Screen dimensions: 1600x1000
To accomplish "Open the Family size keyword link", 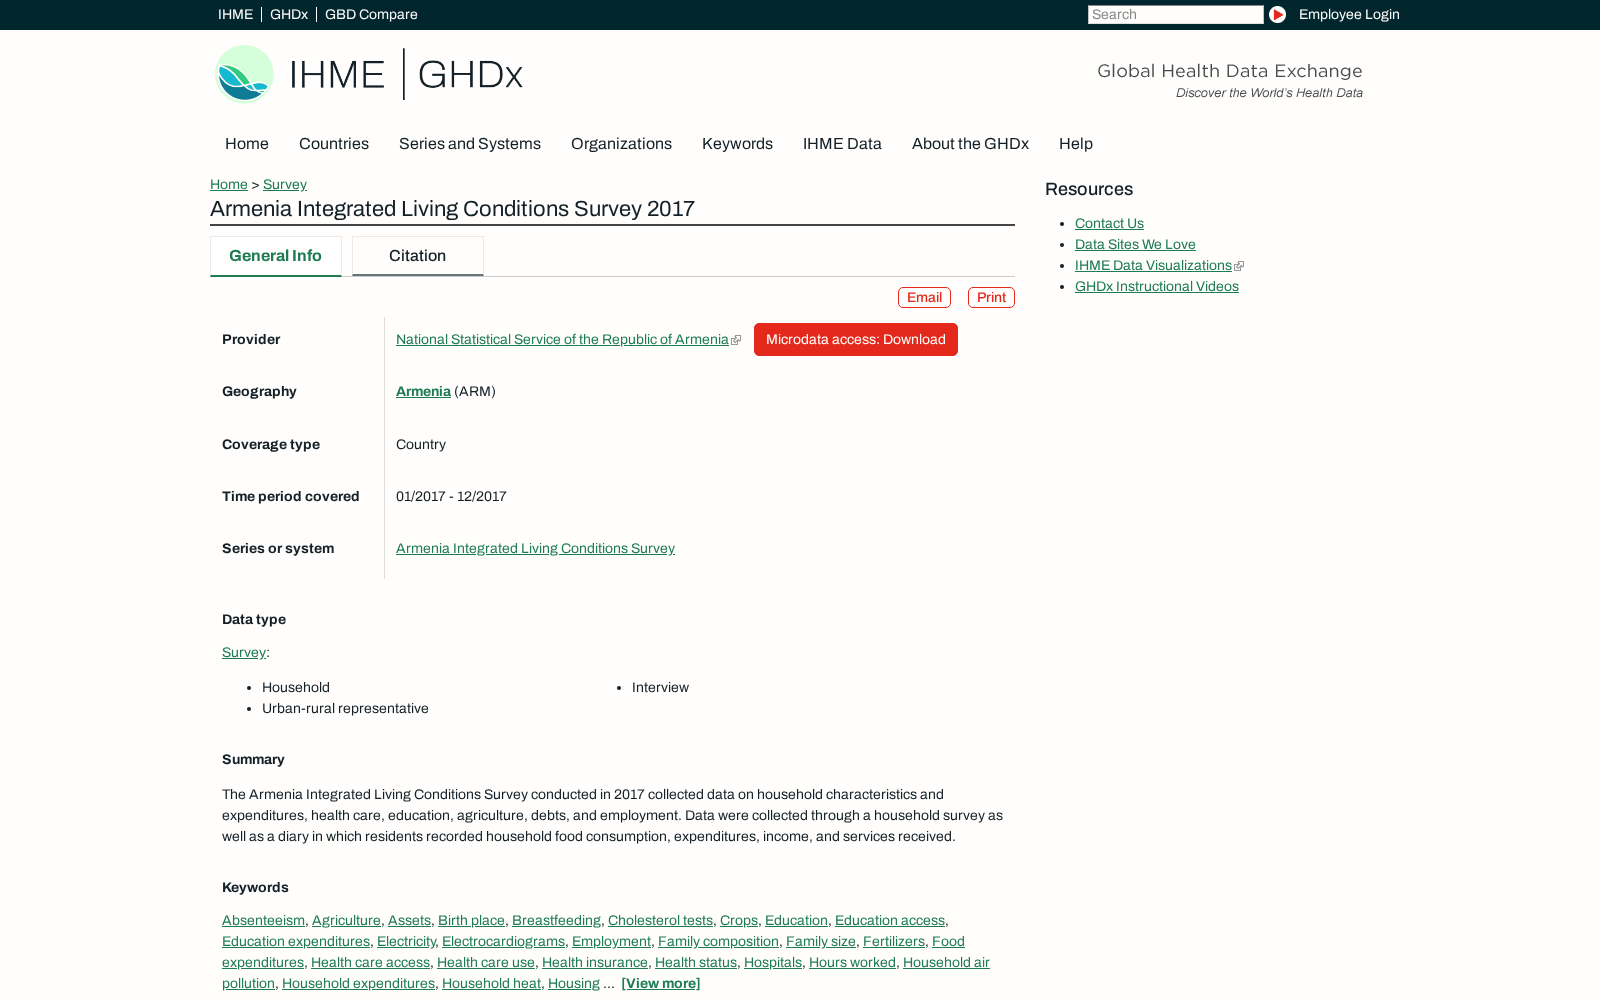I will [821, 941].
